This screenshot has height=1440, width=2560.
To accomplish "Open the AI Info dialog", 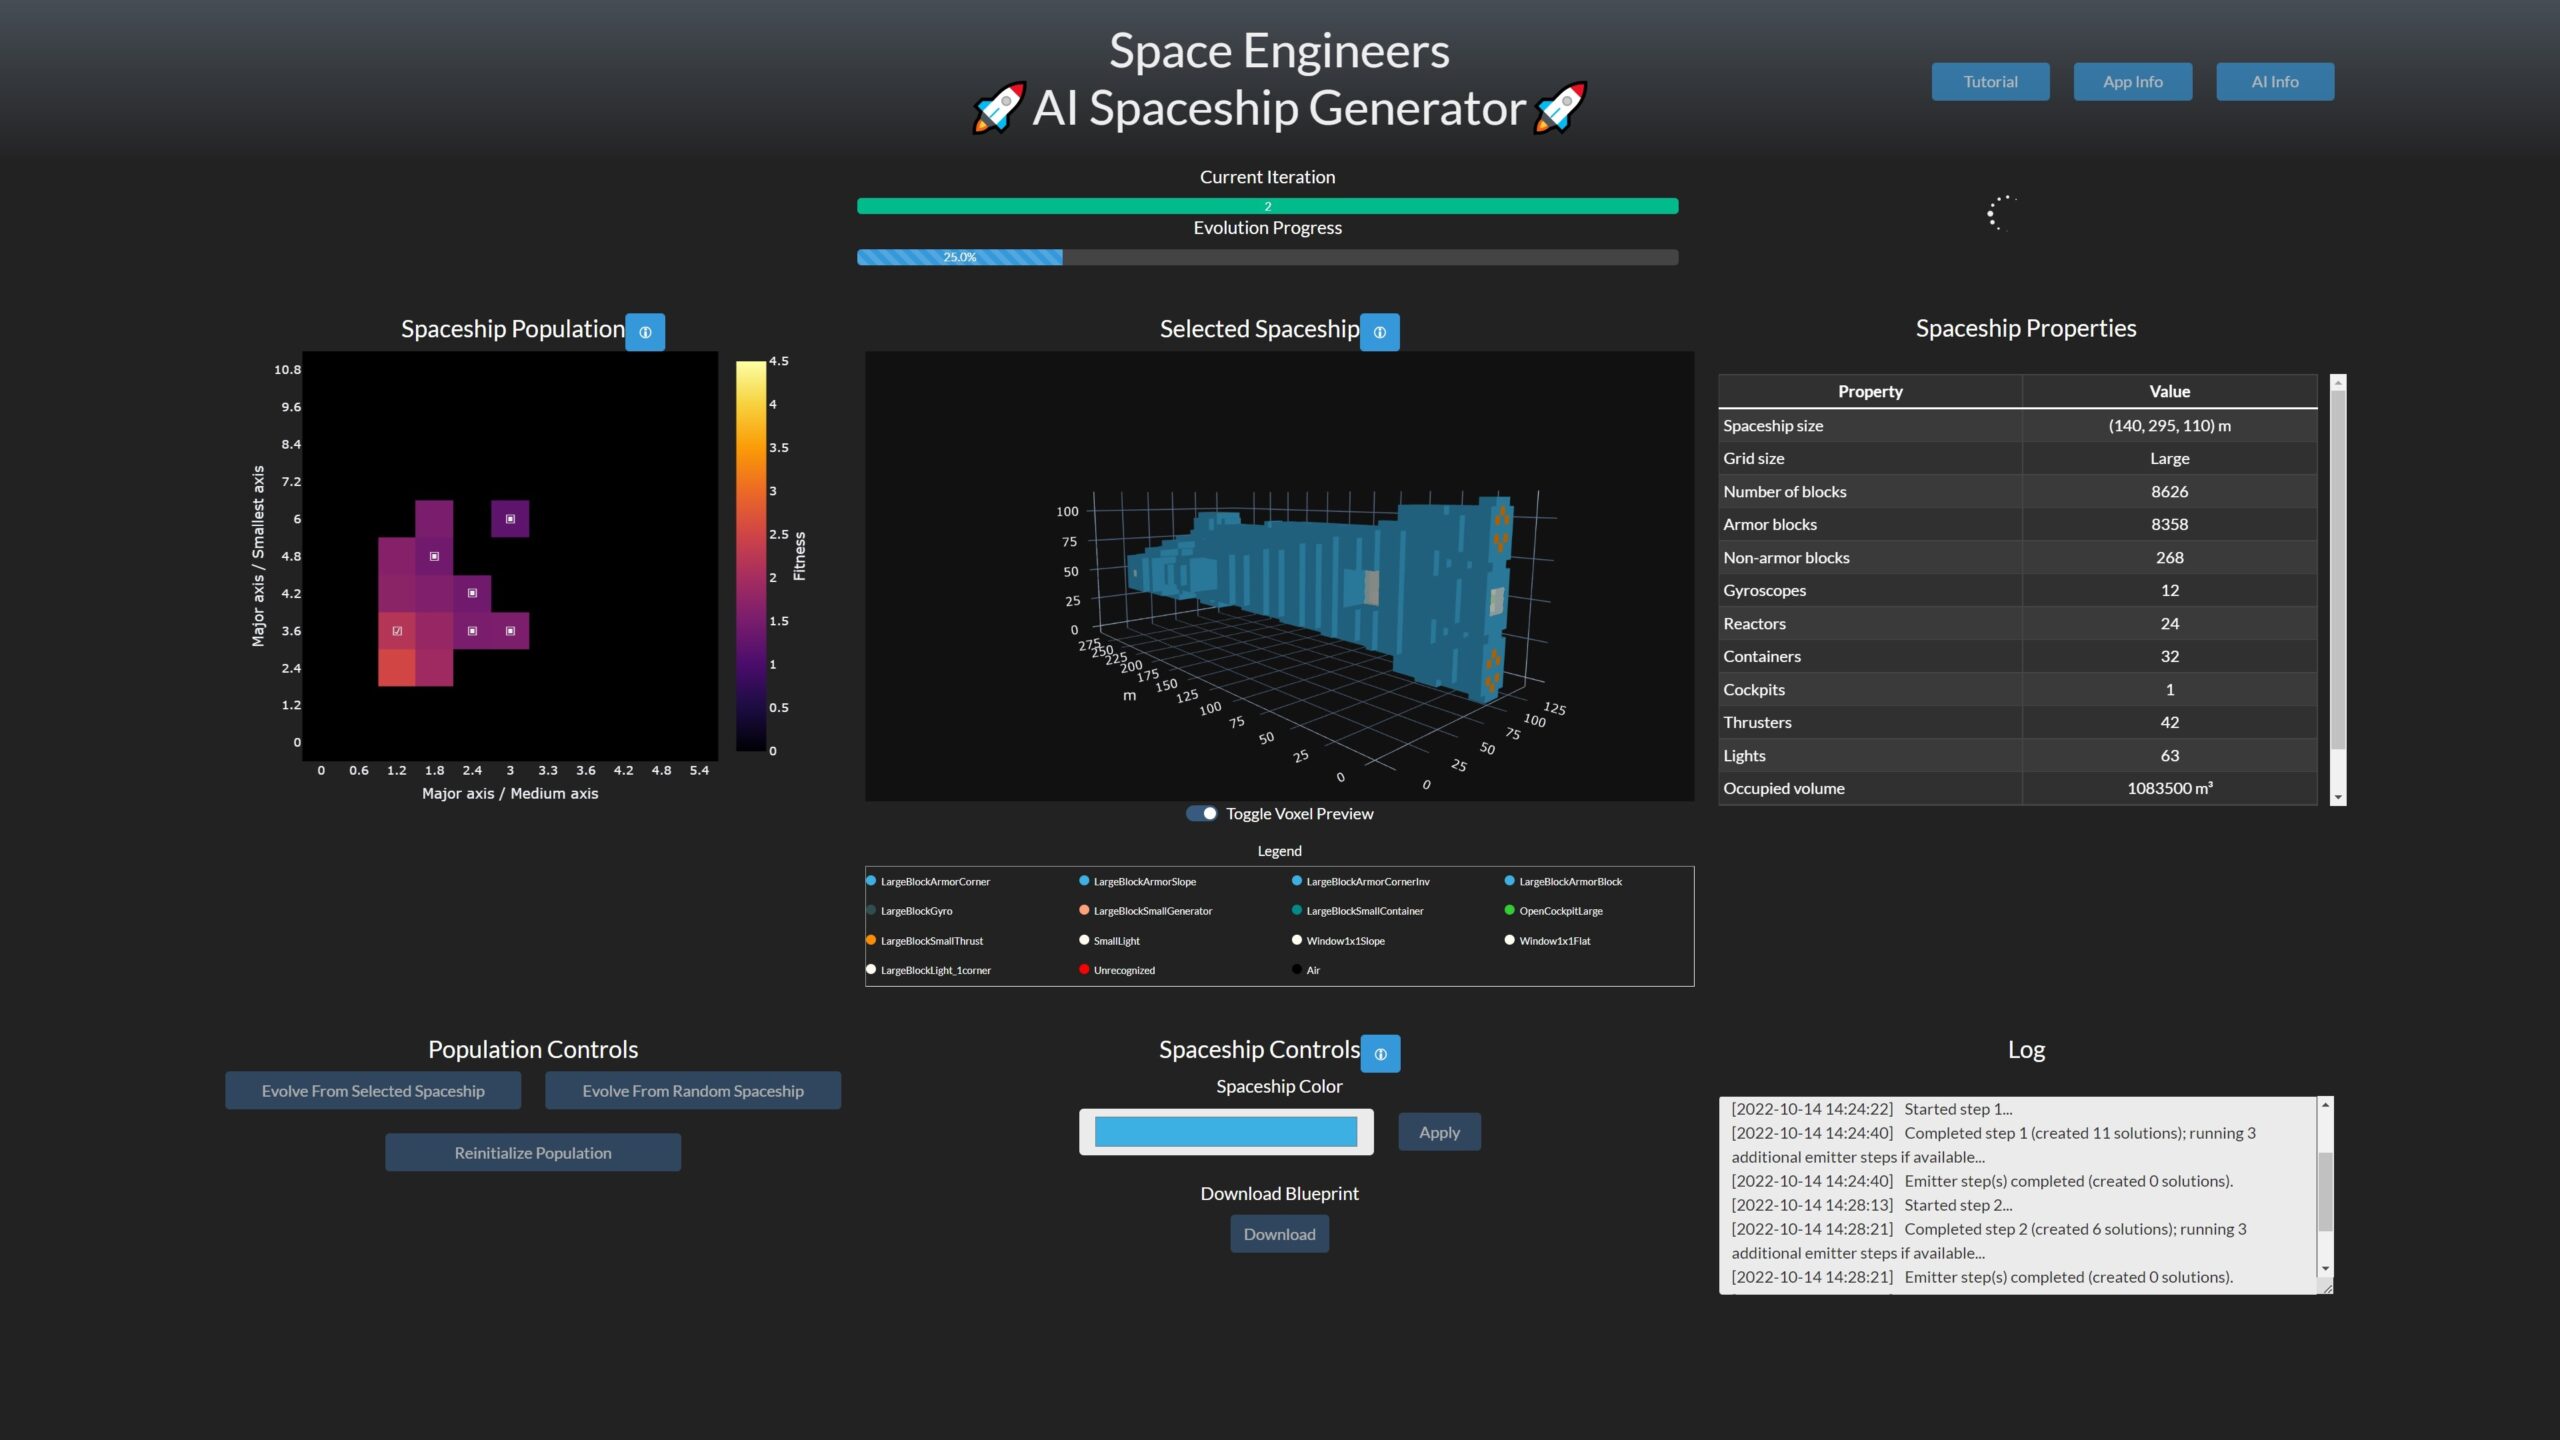I will point(2275,82).
